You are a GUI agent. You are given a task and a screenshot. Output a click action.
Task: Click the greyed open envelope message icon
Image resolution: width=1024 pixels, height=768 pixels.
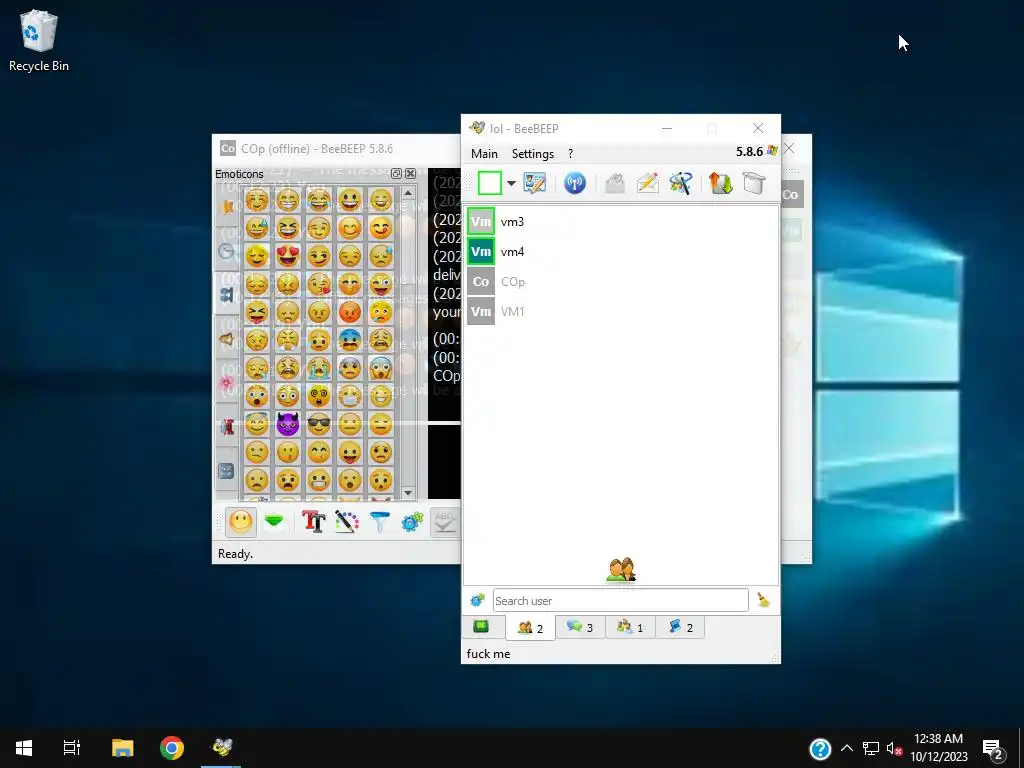pos(615,183)
